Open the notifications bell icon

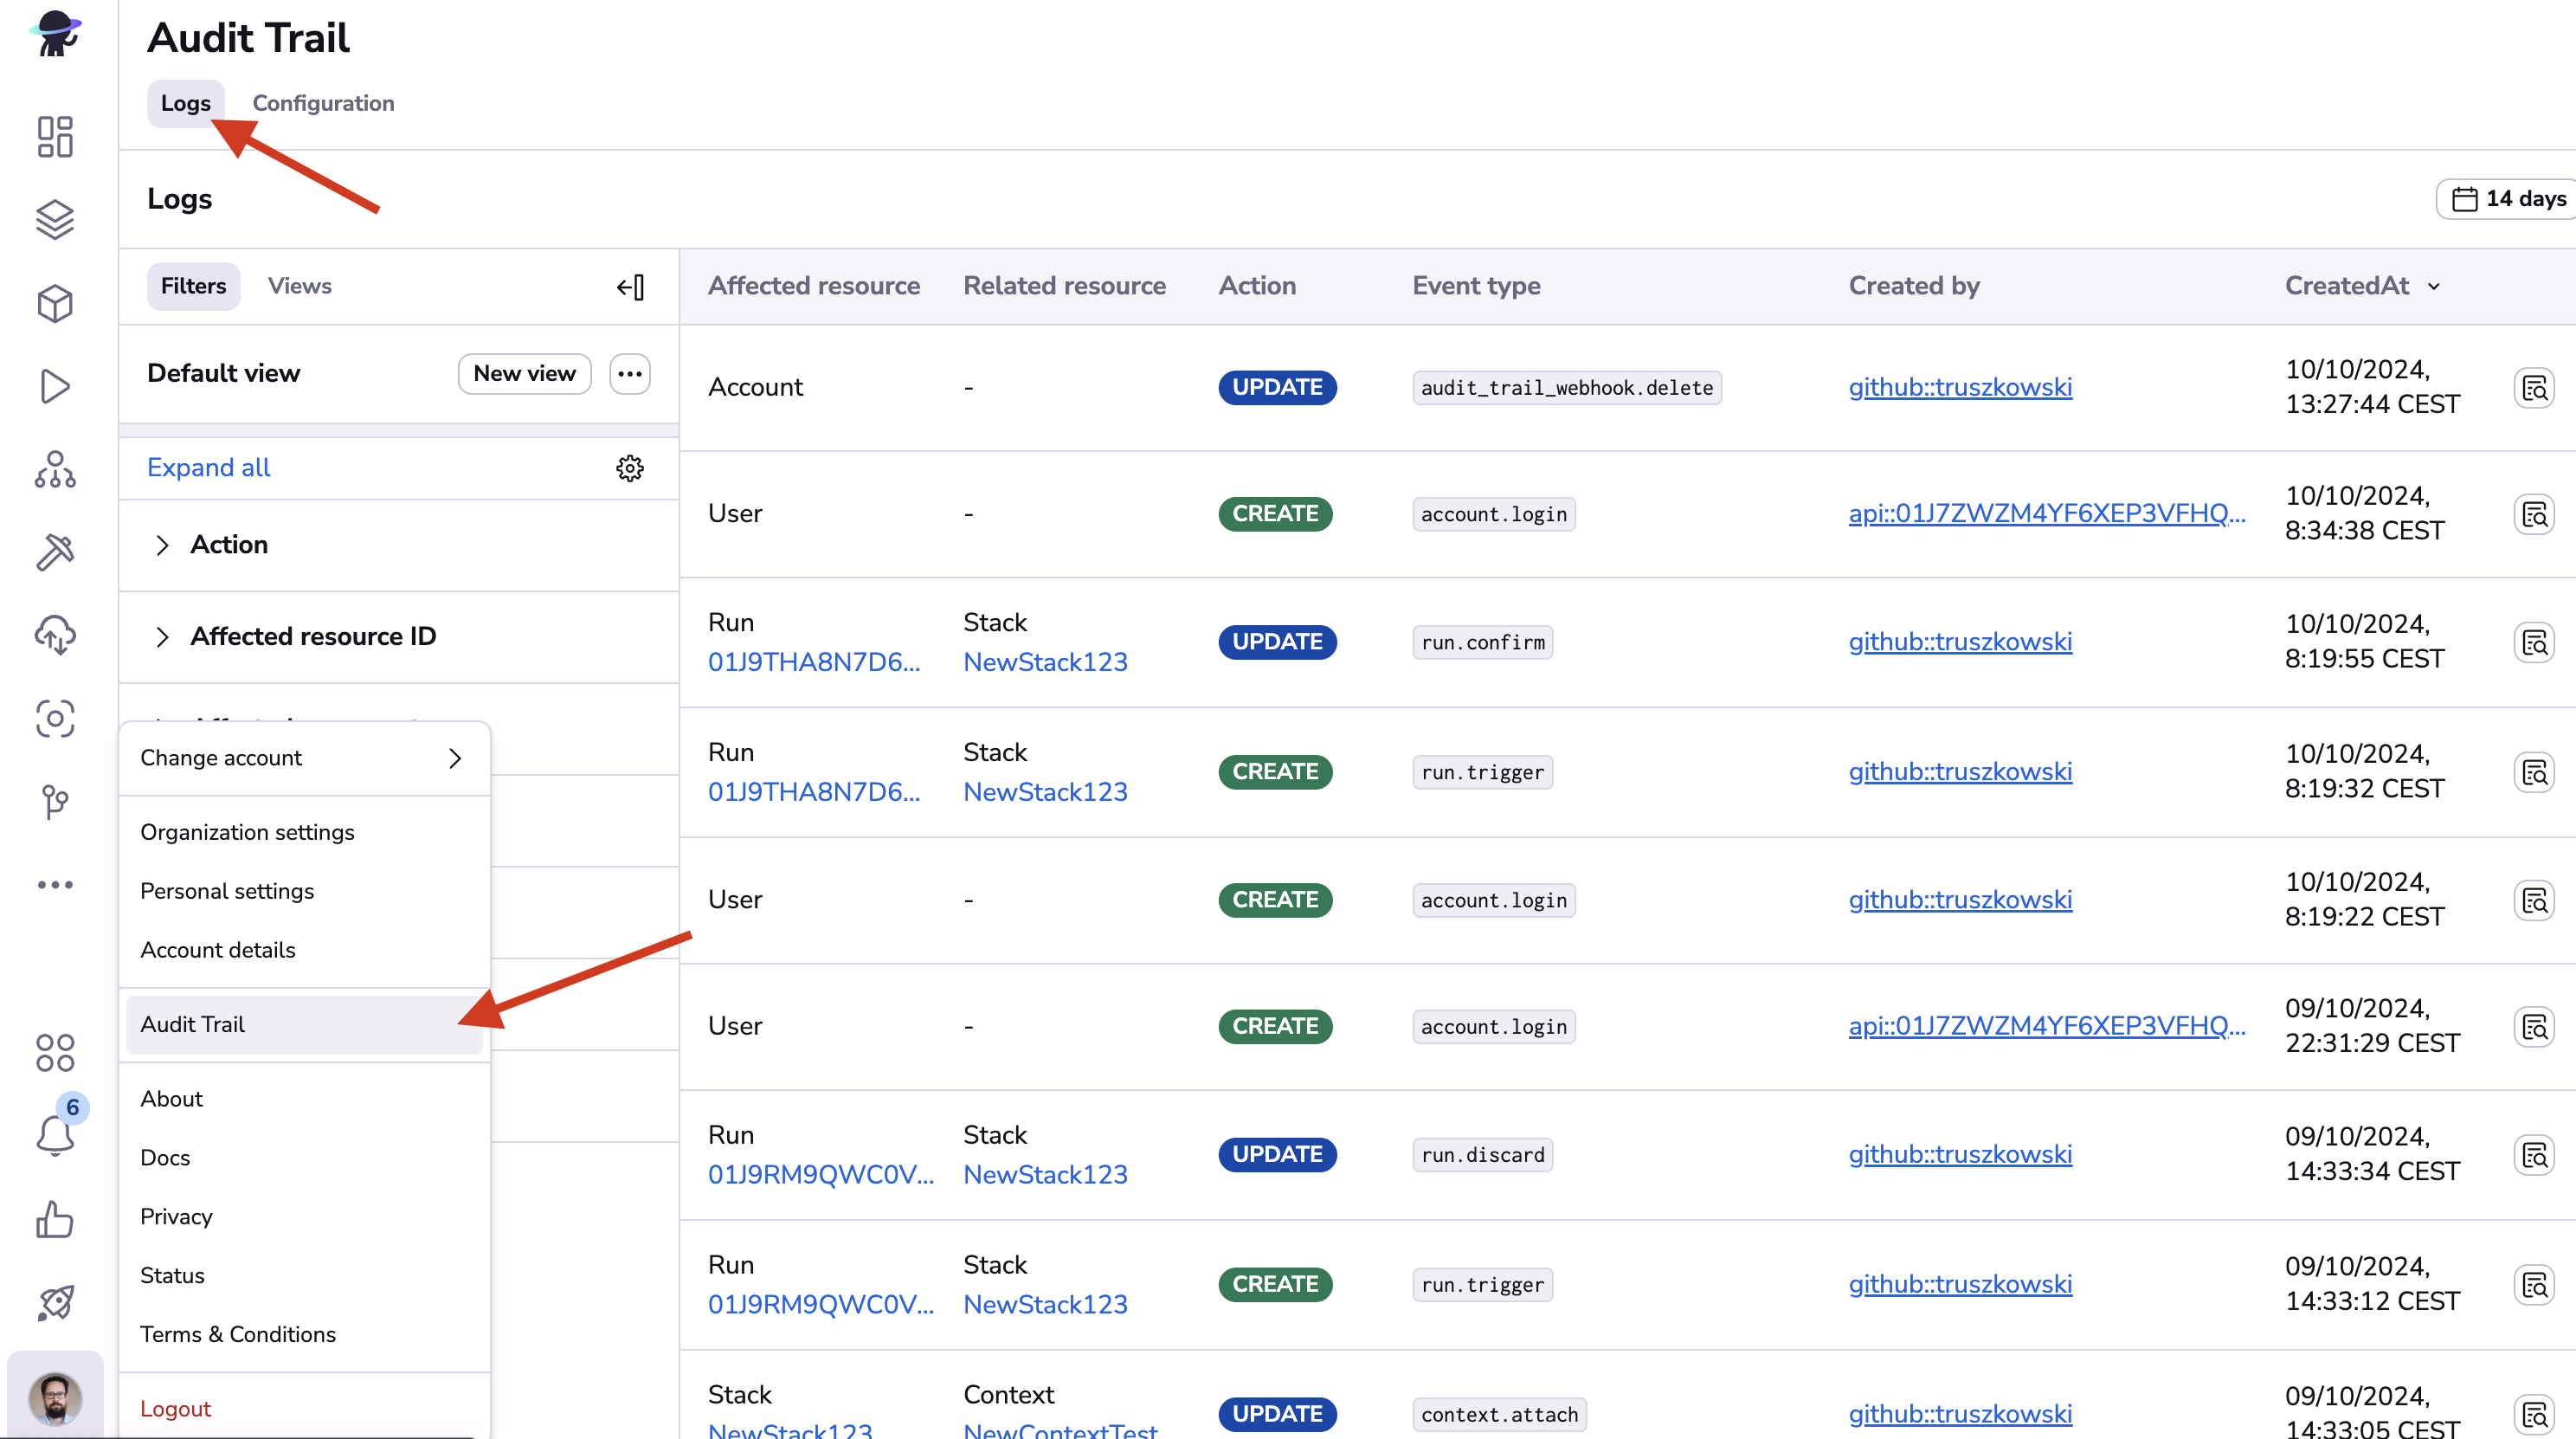click(x=55, y=1135)
